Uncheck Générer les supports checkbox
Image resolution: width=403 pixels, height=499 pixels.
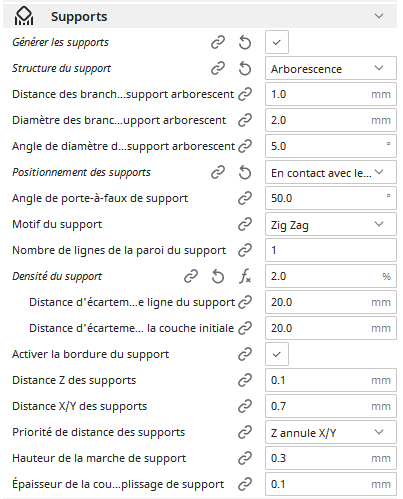coord(277,42)
